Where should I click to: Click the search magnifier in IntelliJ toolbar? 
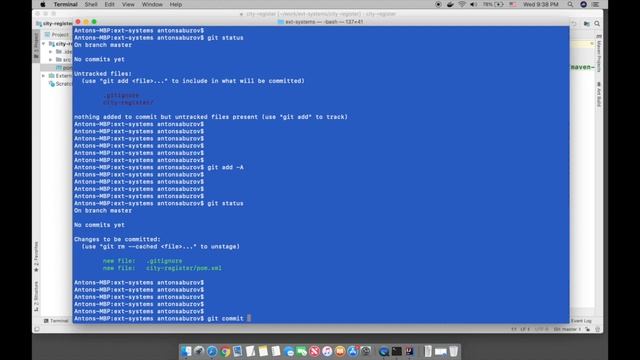coord(597,24)
